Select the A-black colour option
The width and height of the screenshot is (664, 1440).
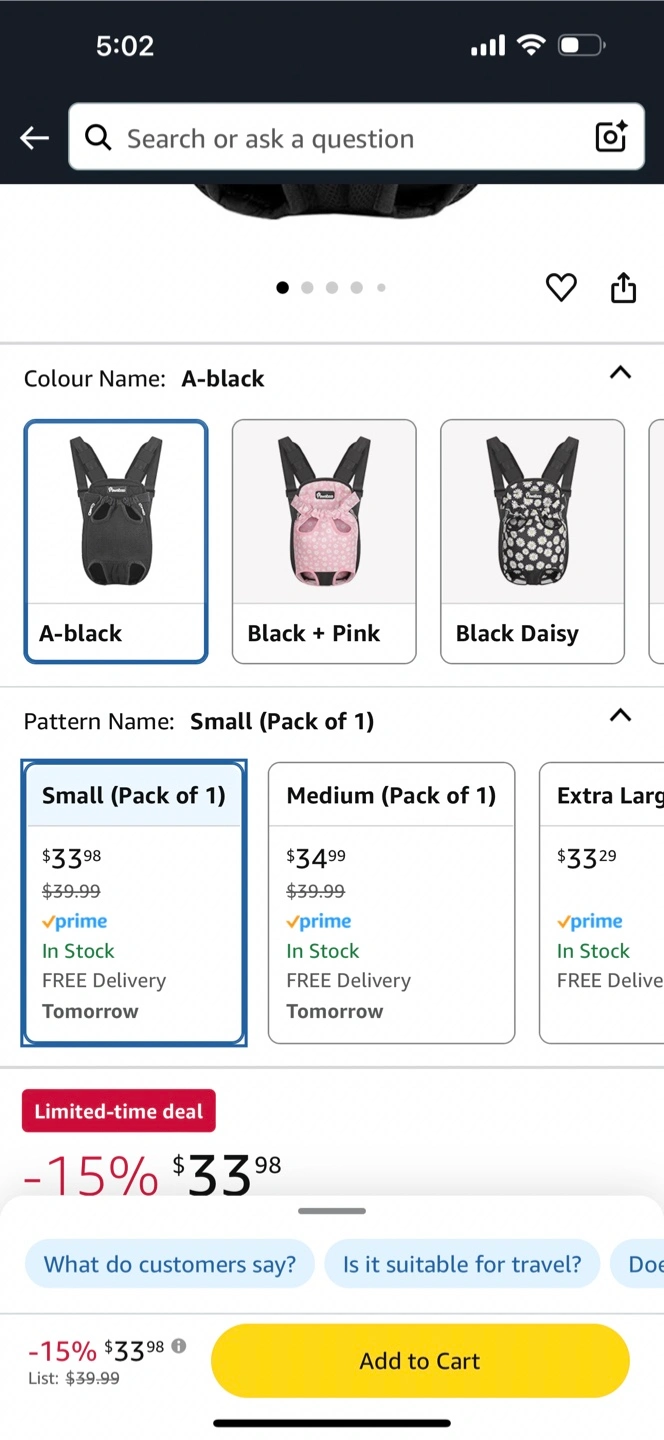tap(116, 541)
